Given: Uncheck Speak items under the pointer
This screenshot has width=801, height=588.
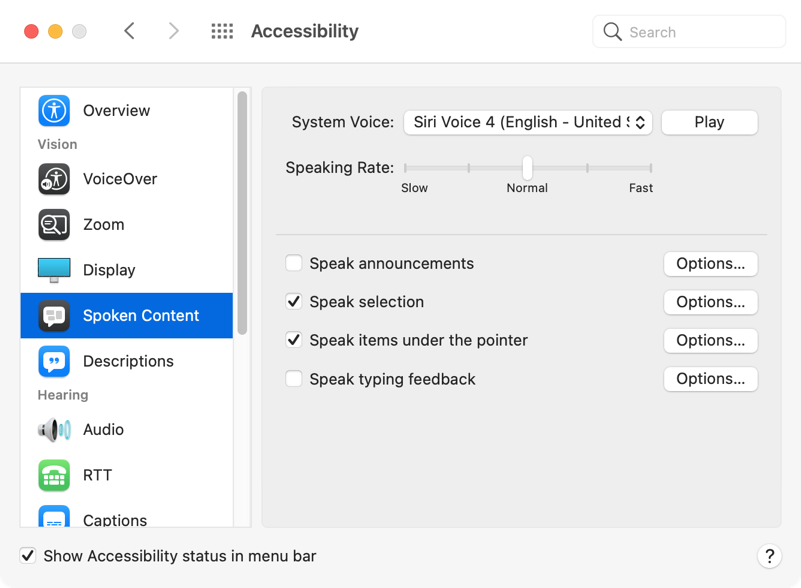Looking at the screenshot, I should [x=294, y=340].
